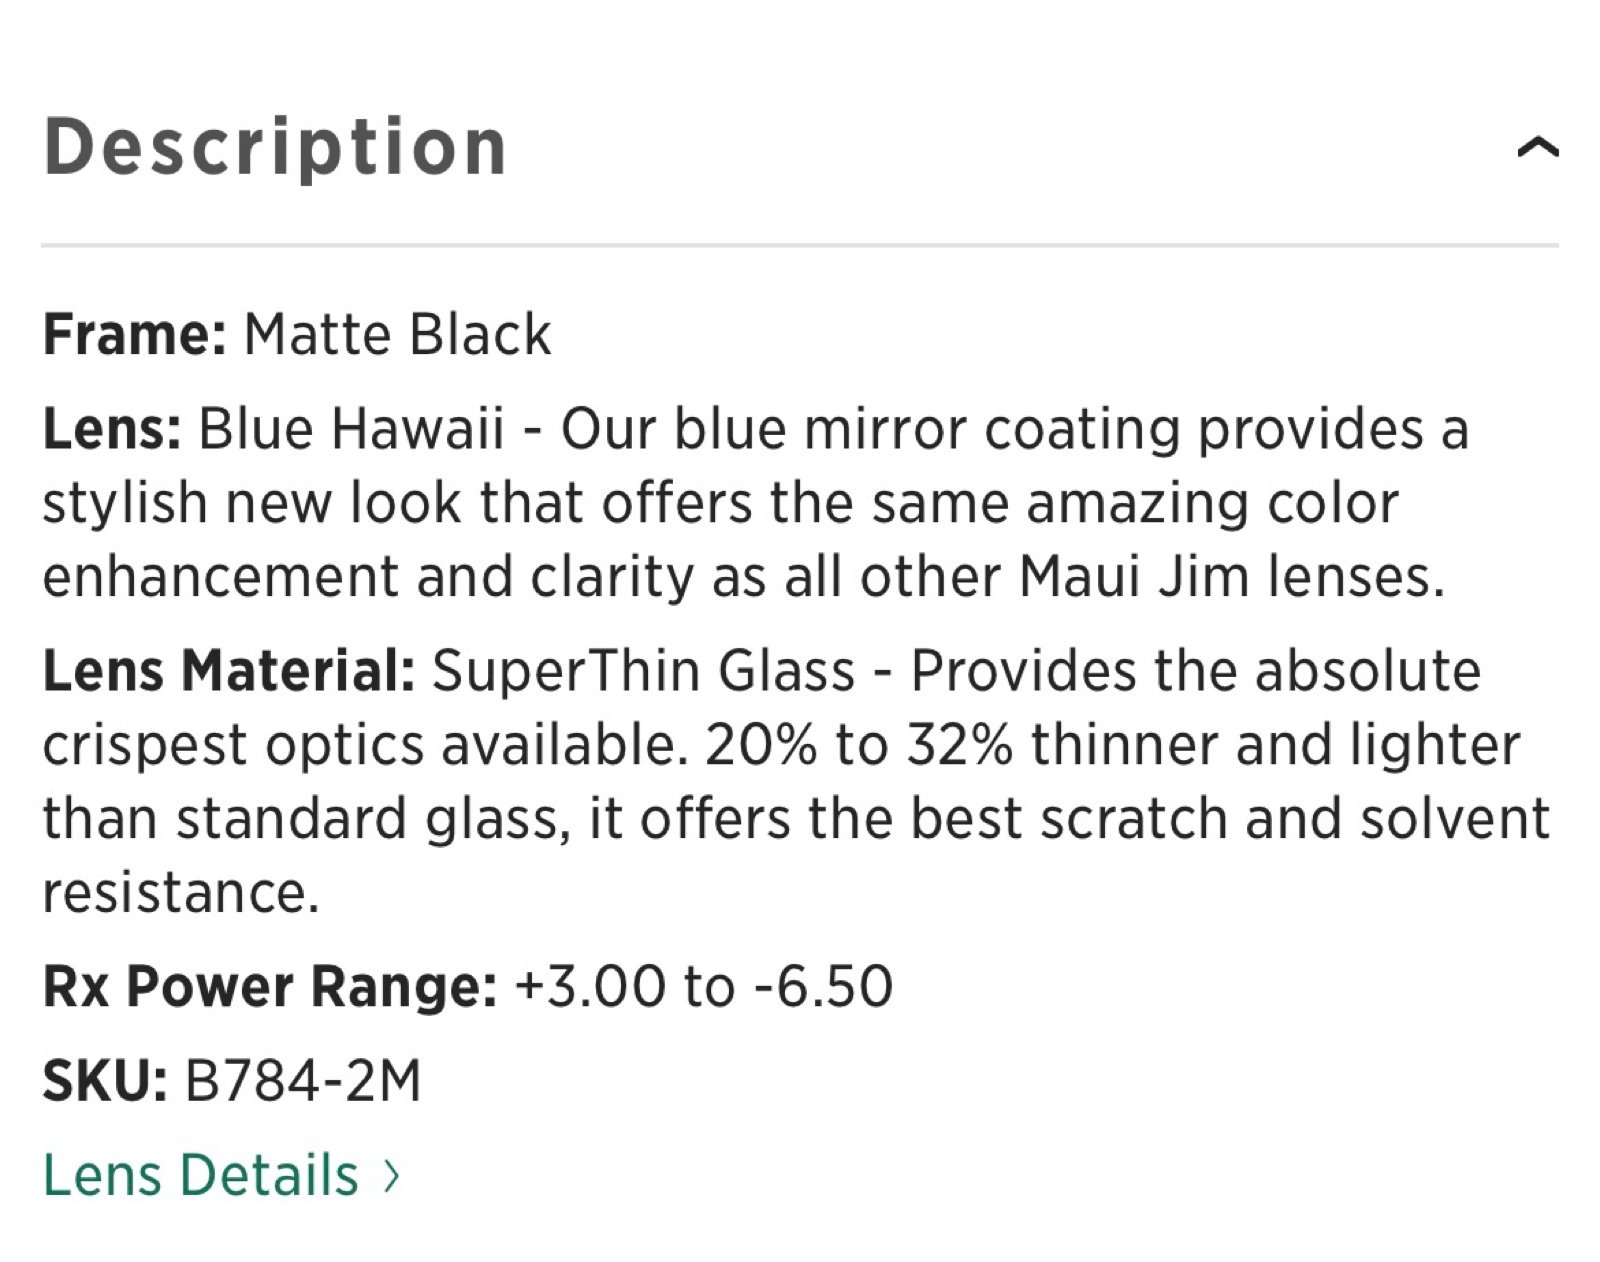Select the Lens Material: label
The width and height of the screenshot is (1600, 1262).
pyautogui.click(x=229, y=670)
